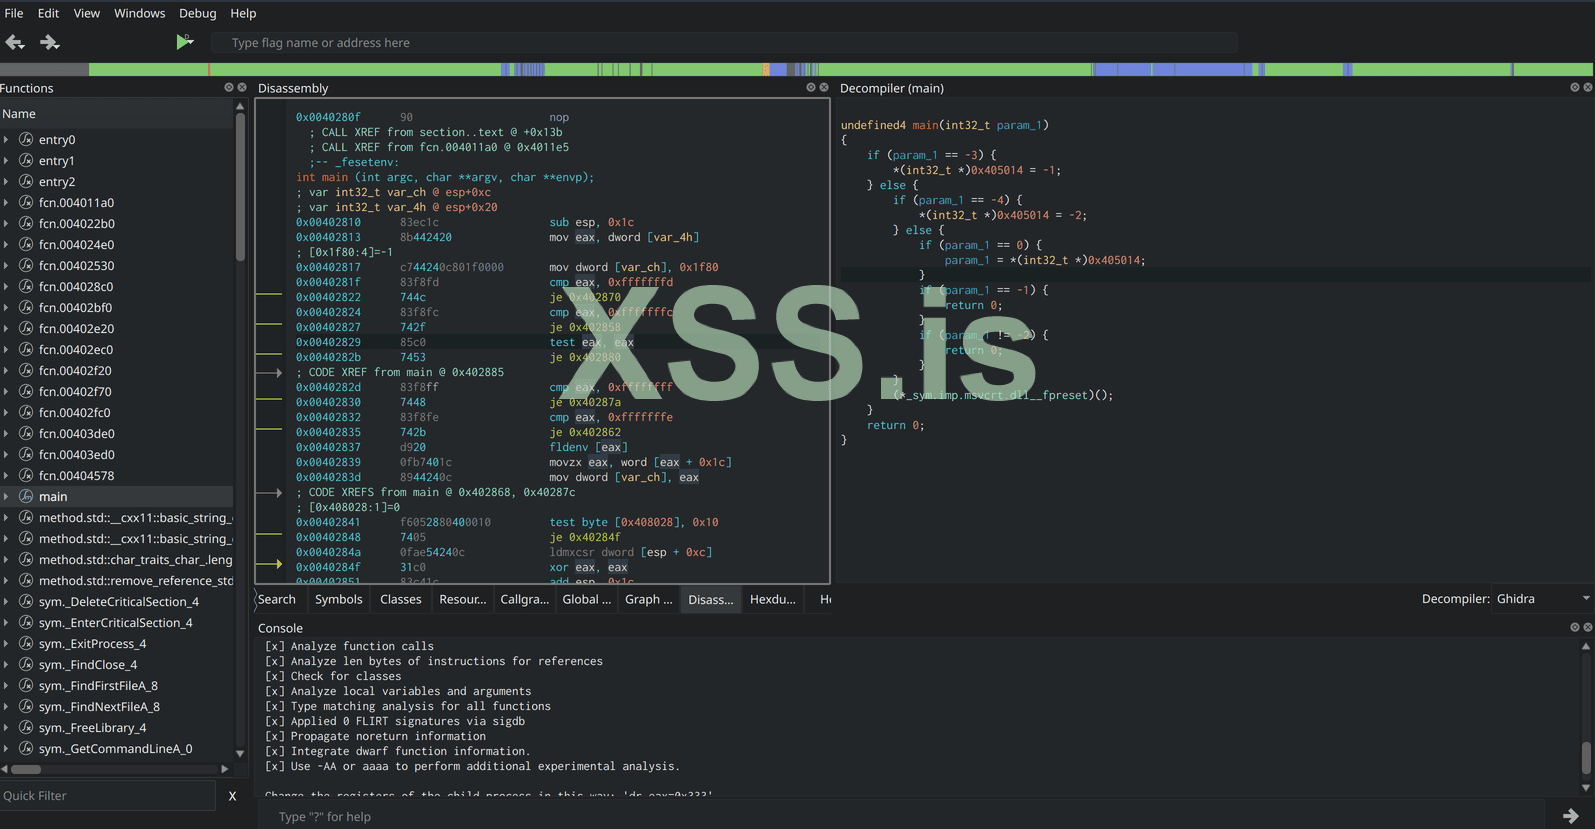Select sym._GetCommandLineA_0 function
The height and width of the screenshot is (829, 1595).
[x=115, y=749]
